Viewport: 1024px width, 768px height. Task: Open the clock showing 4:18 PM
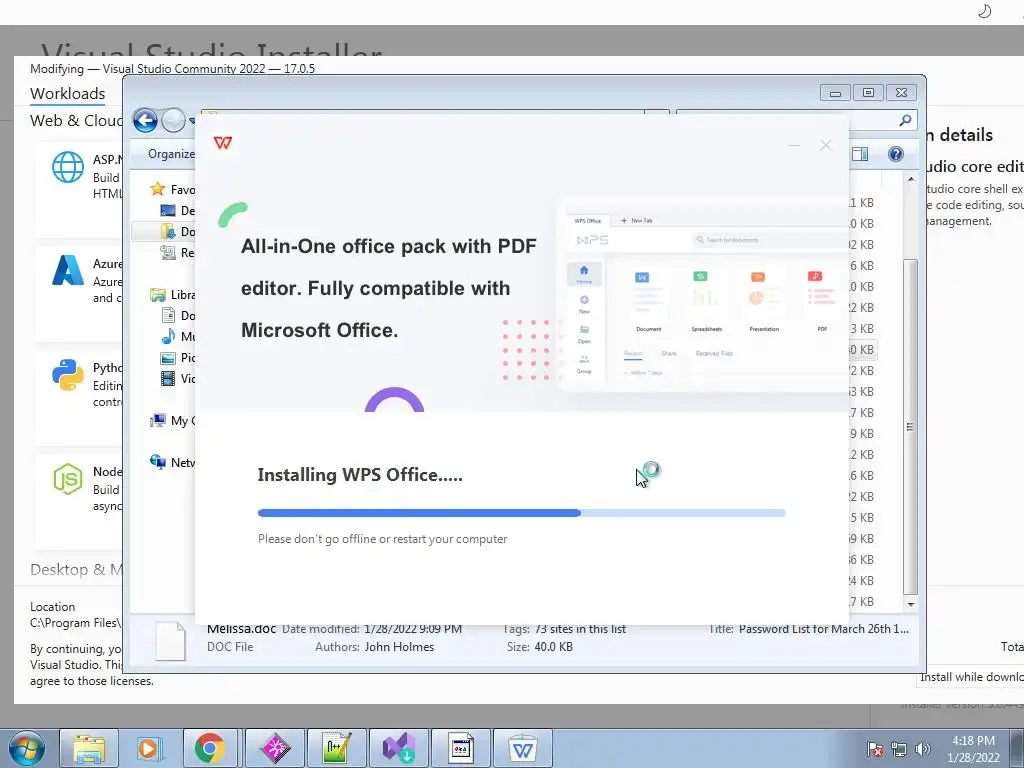(973, 749)
